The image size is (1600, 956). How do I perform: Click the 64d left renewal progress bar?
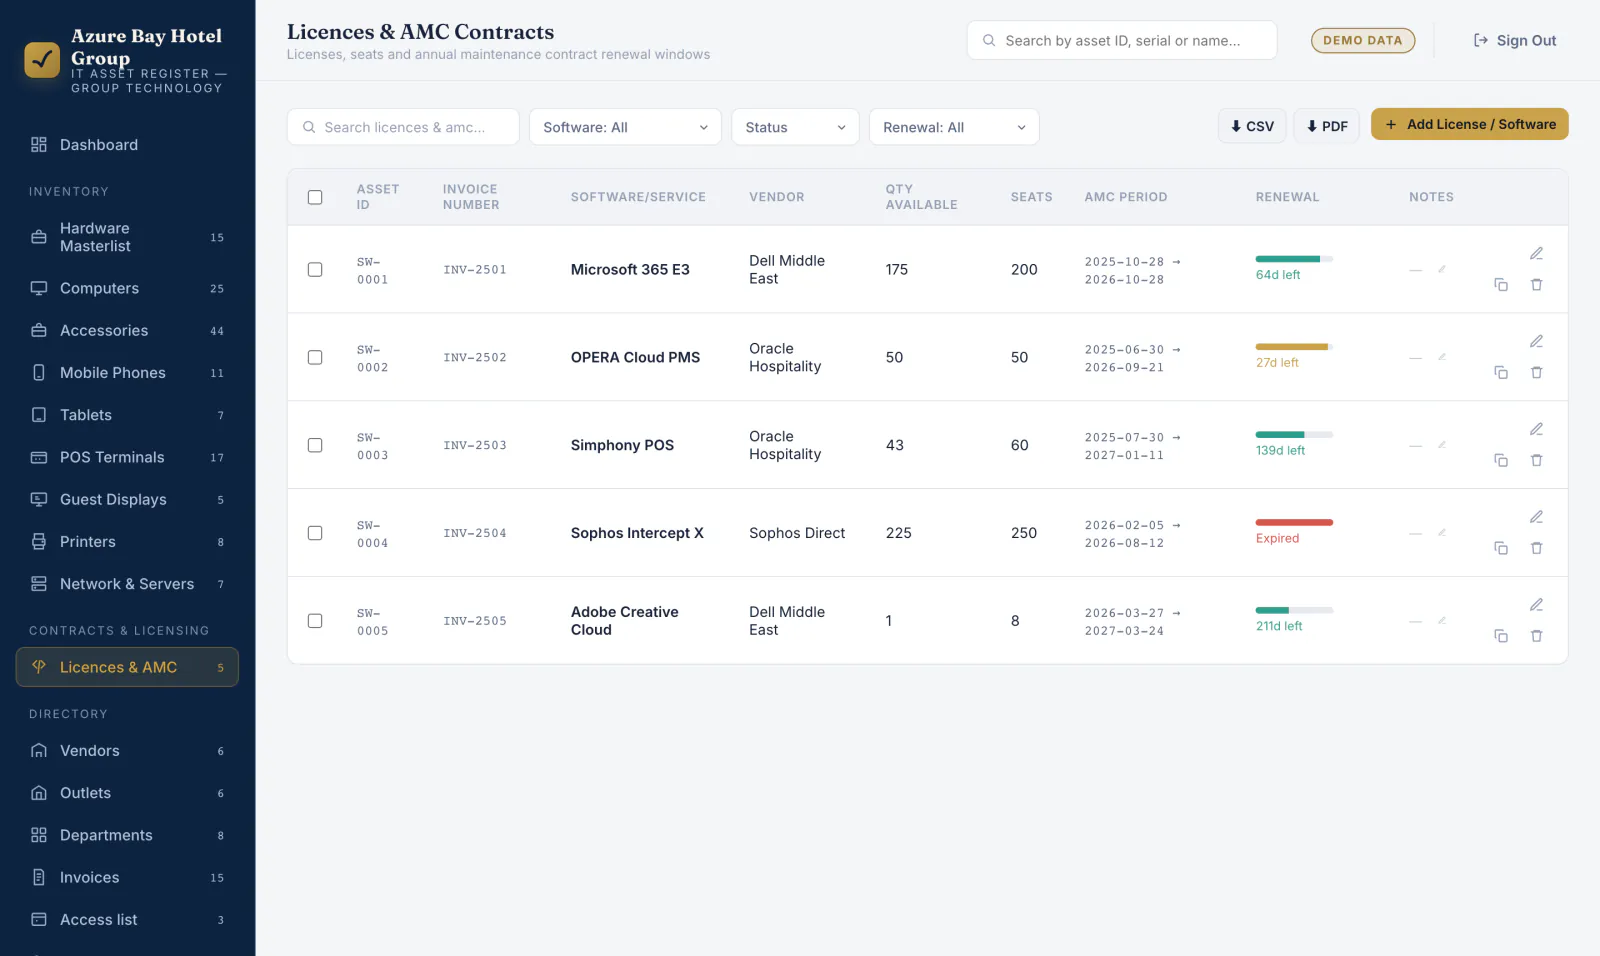[1294, 259]
